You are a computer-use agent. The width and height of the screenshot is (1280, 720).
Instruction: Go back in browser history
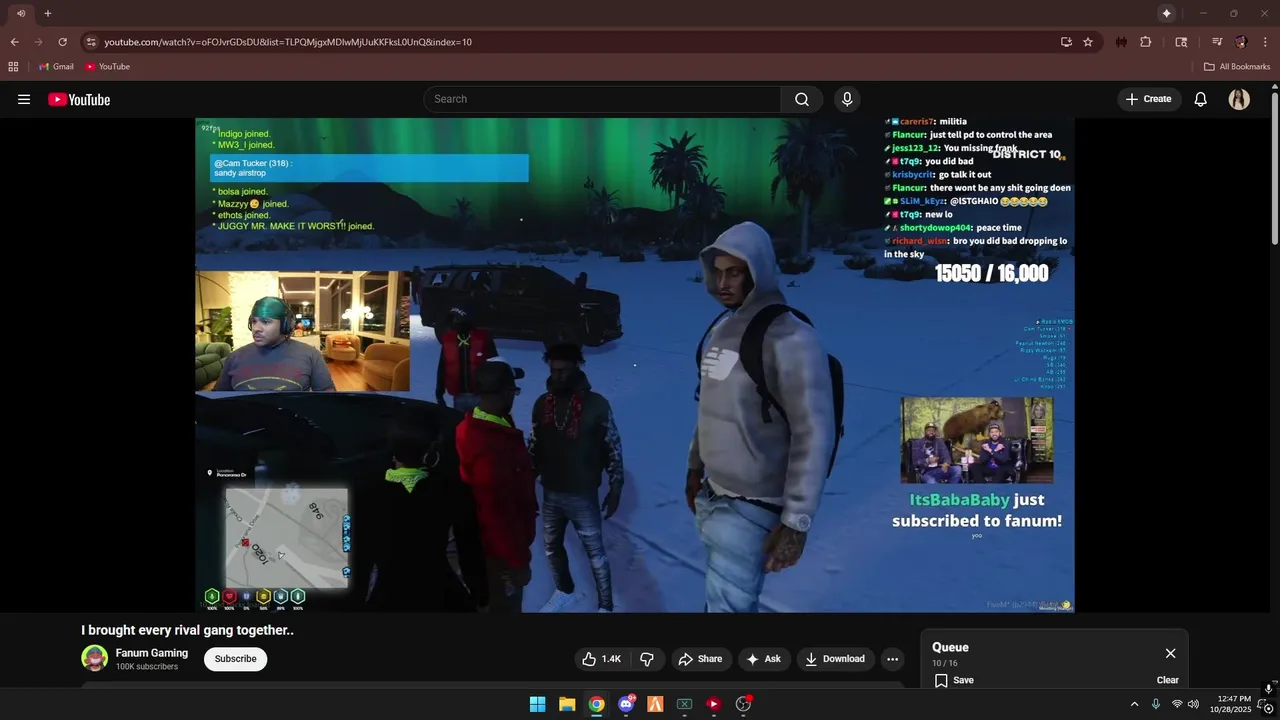point(15,42)
